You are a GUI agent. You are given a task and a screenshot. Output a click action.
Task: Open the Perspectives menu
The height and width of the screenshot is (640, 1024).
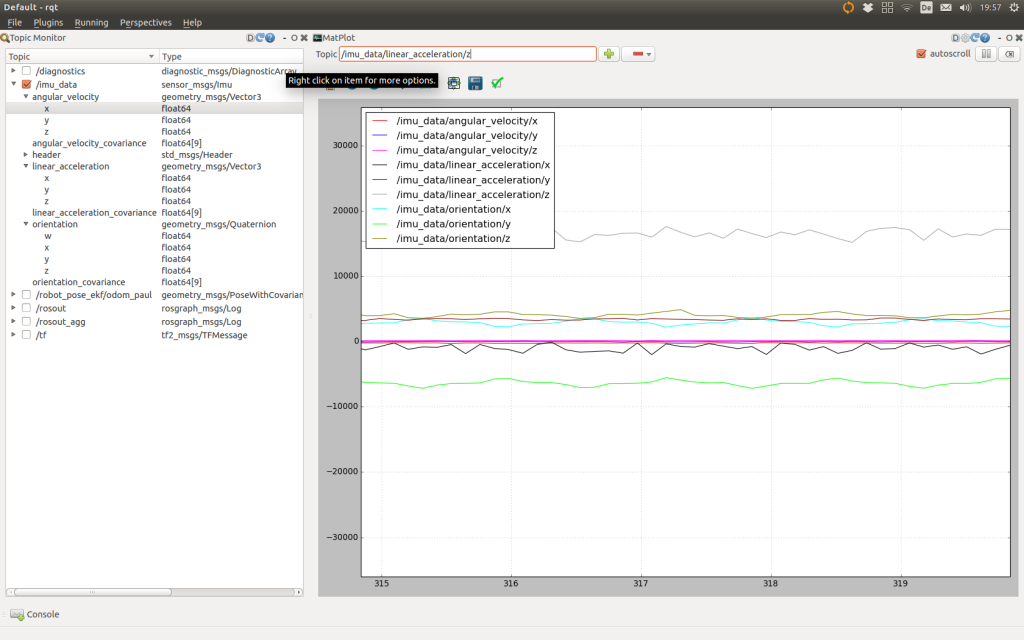pos(146,22)
